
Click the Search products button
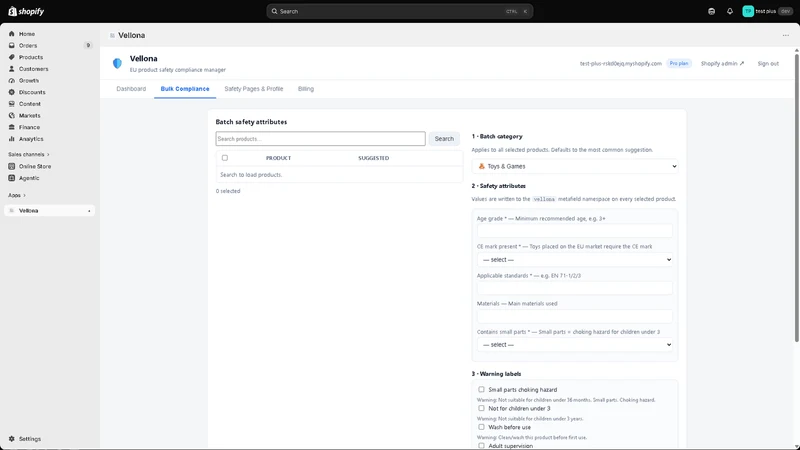pyautogui.click(x=444, y=139)
